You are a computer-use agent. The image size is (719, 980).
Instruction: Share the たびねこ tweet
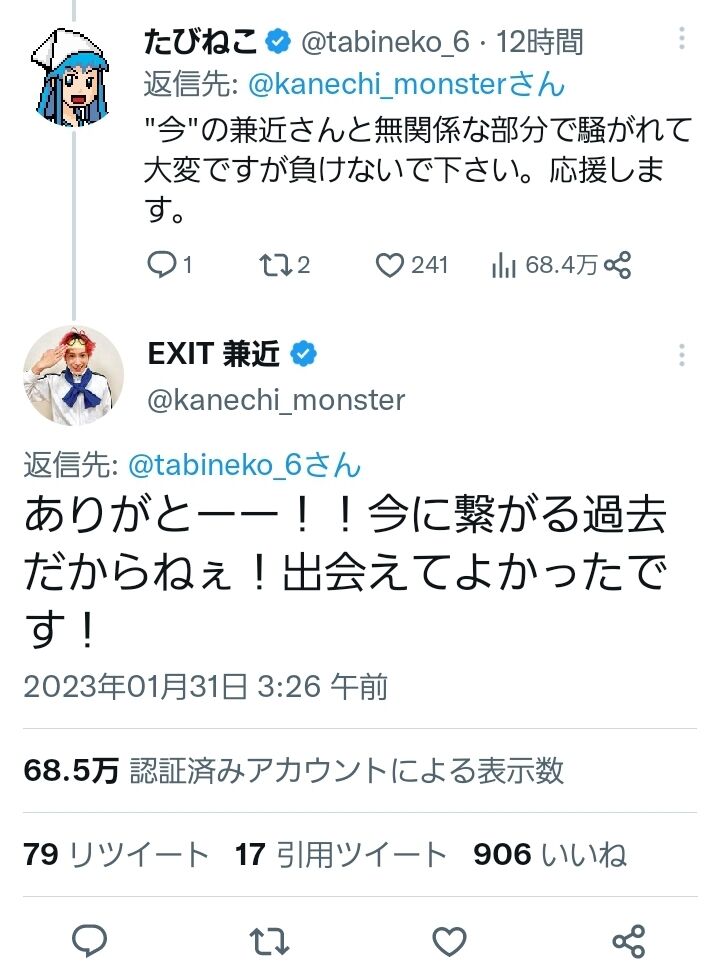[x=618, y=264]
